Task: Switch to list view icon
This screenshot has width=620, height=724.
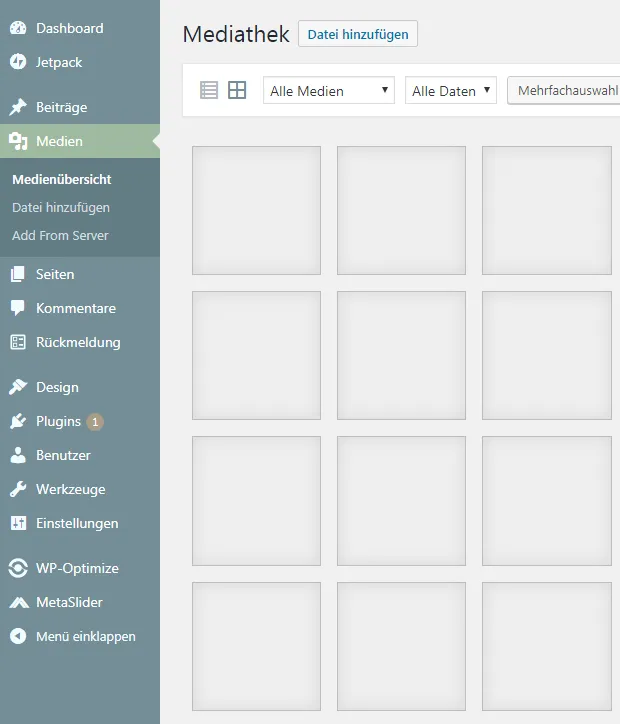Action: (209, 90)
